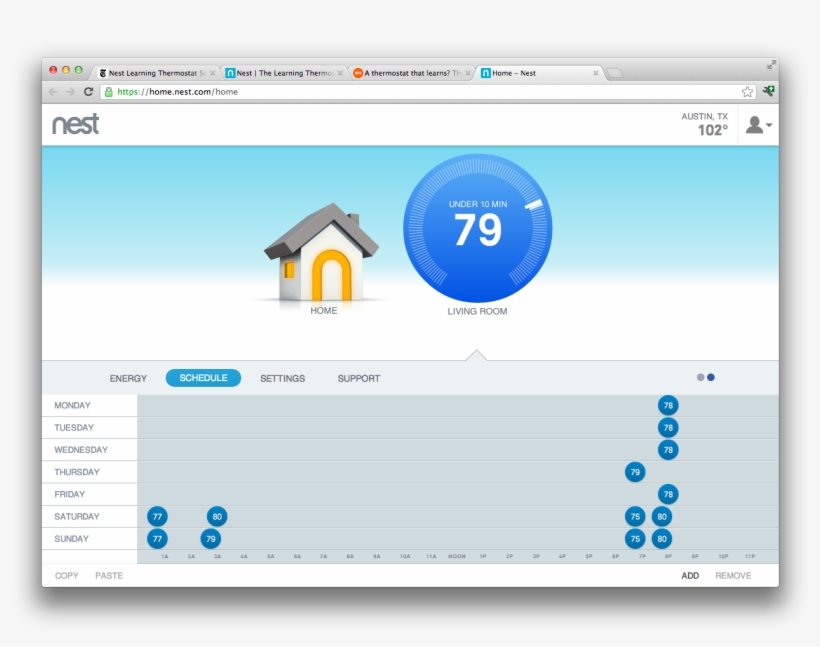Viewport: 820px width, 647px height.
Task: Click the Remove button
Action: 733,575
